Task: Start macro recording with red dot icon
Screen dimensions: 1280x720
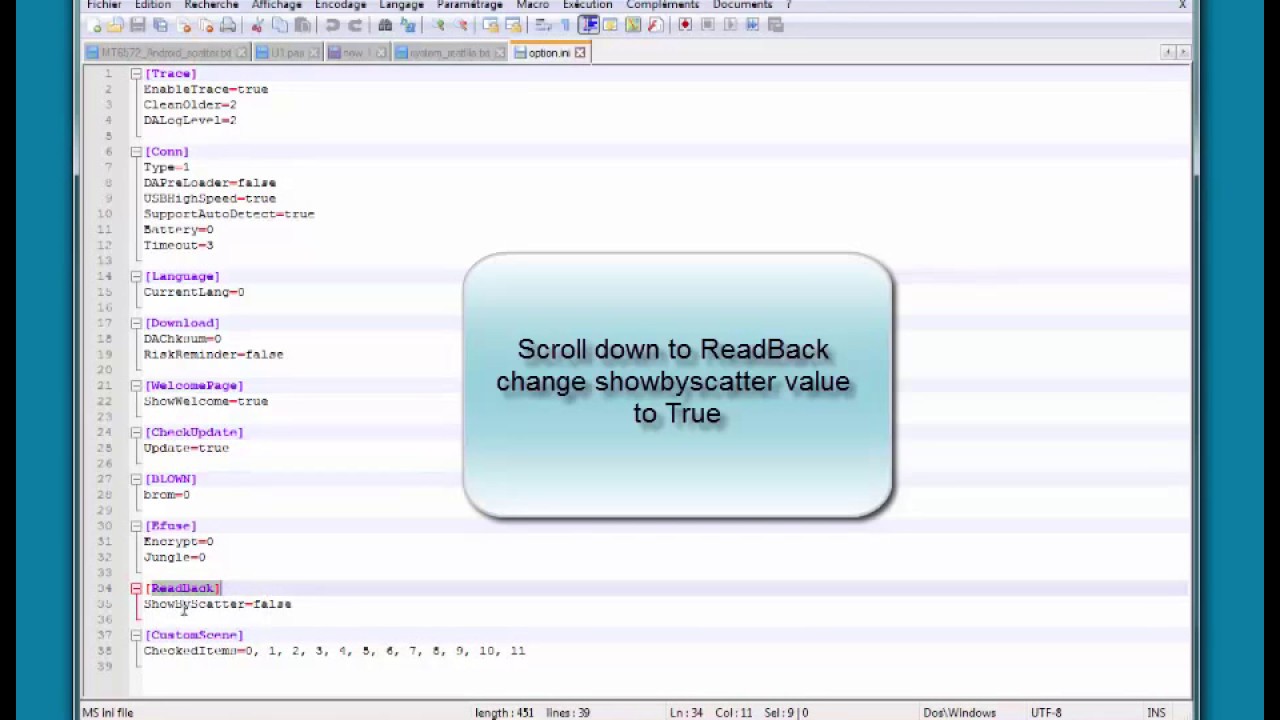Action: pos(685,25)
